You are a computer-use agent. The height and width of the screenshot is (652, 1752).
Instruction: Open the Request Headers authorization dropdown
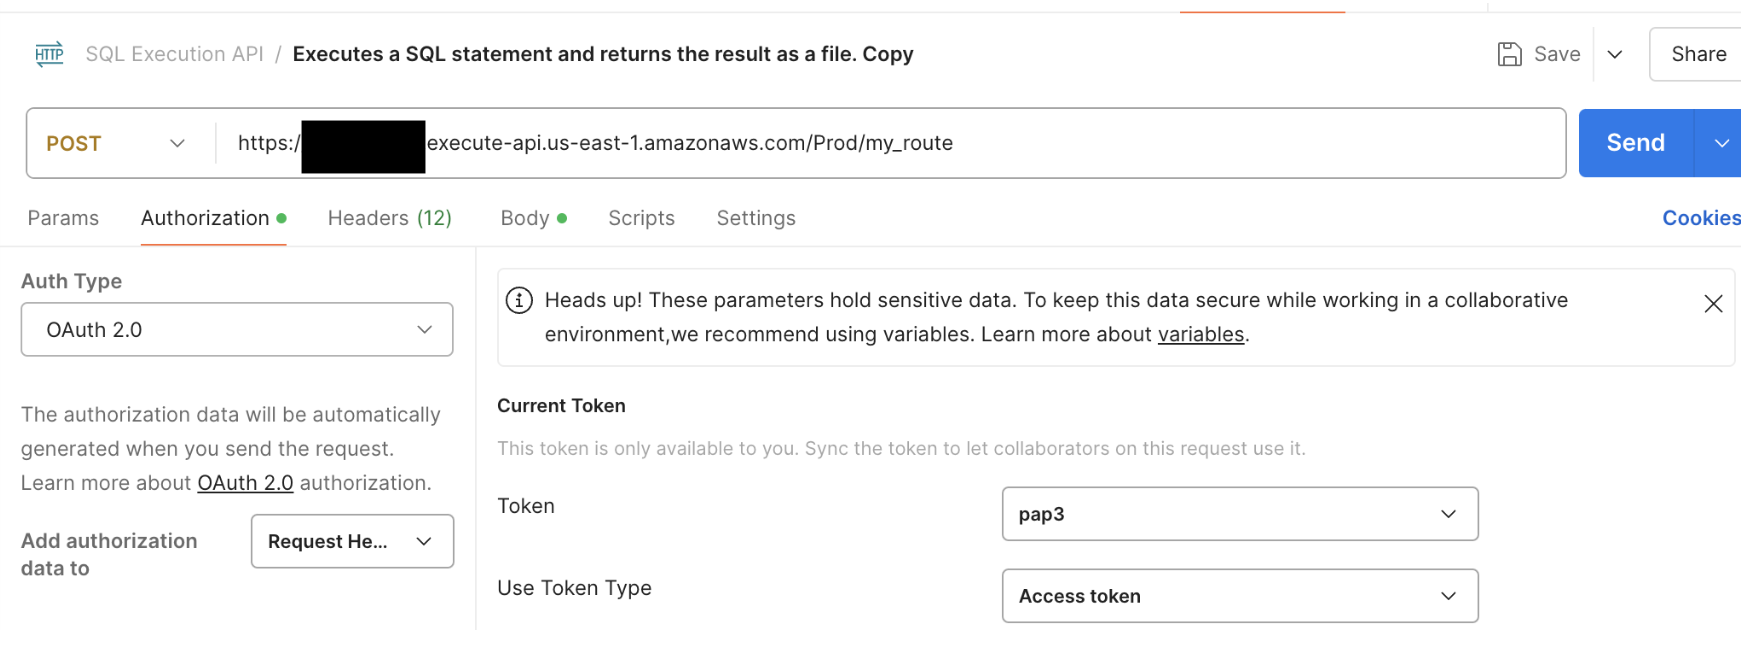click(x=352, y=541)
